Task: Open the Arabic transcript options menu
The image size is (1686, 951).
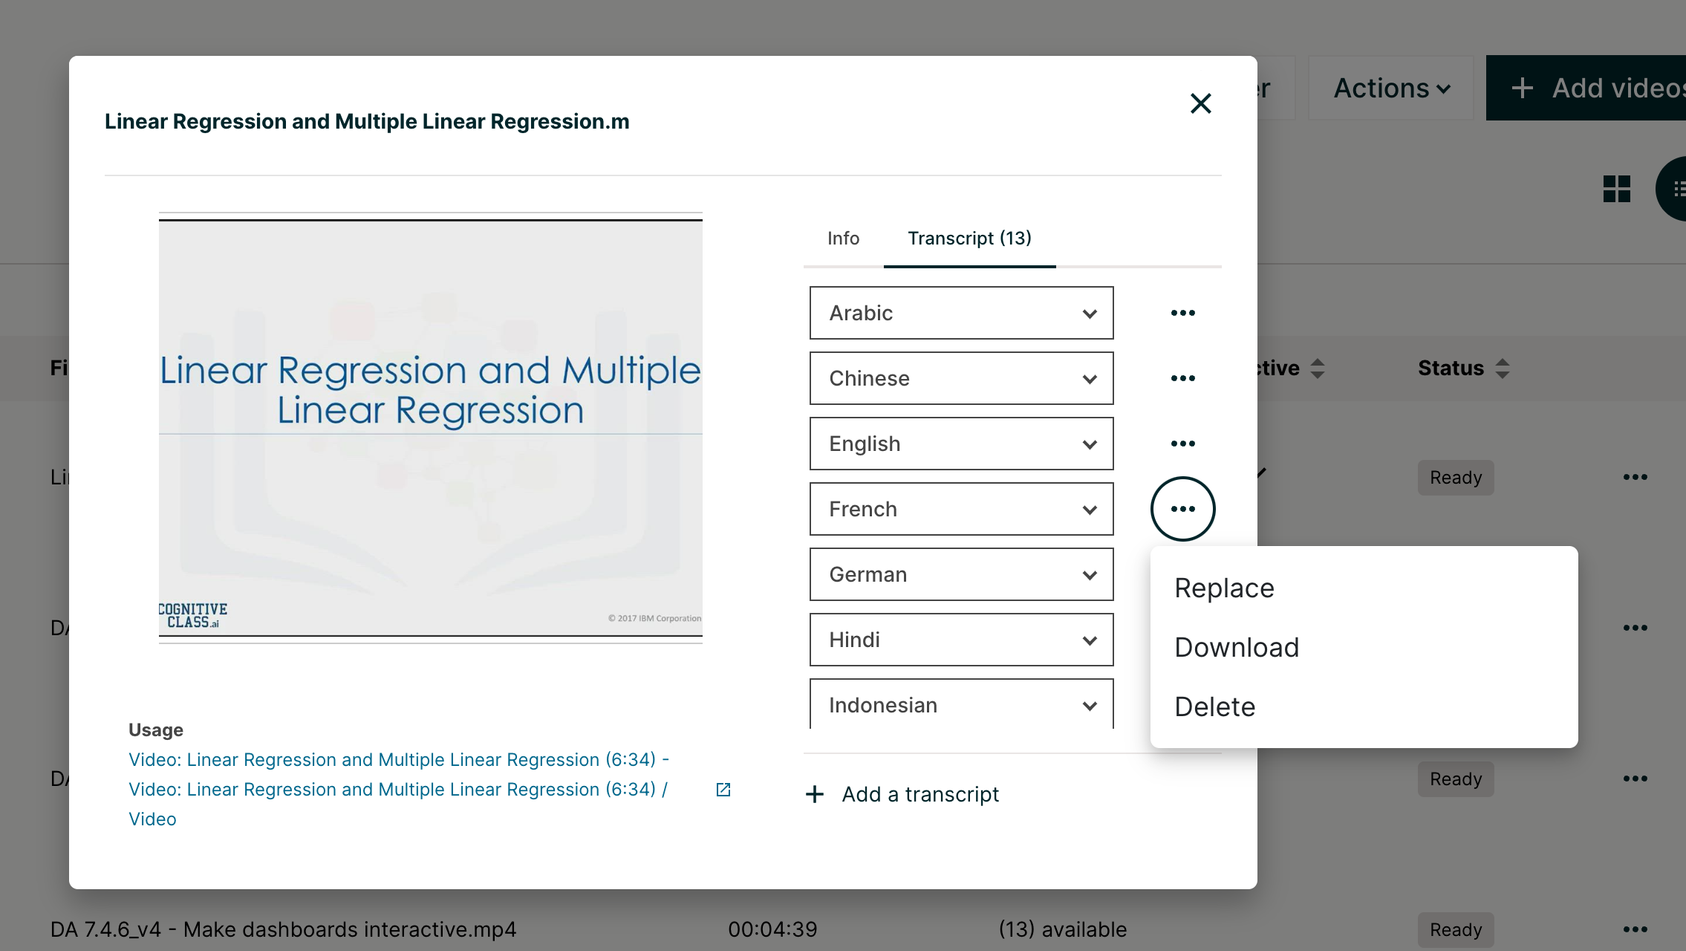Action: [x=1182, y=313]
